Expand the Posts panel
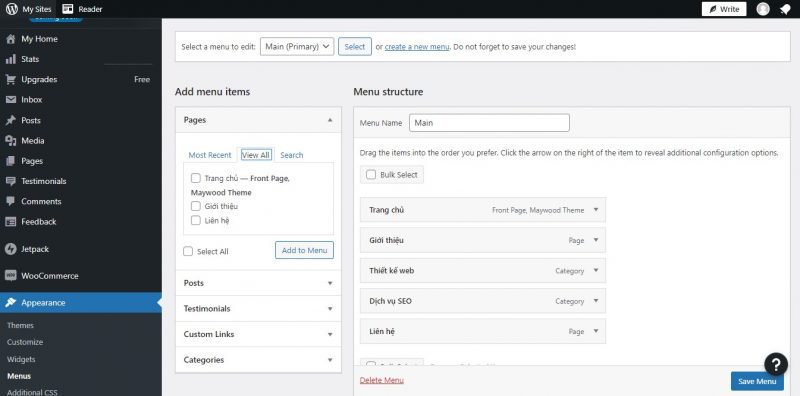This screenshot has height=396, width=800. (258, 283)
